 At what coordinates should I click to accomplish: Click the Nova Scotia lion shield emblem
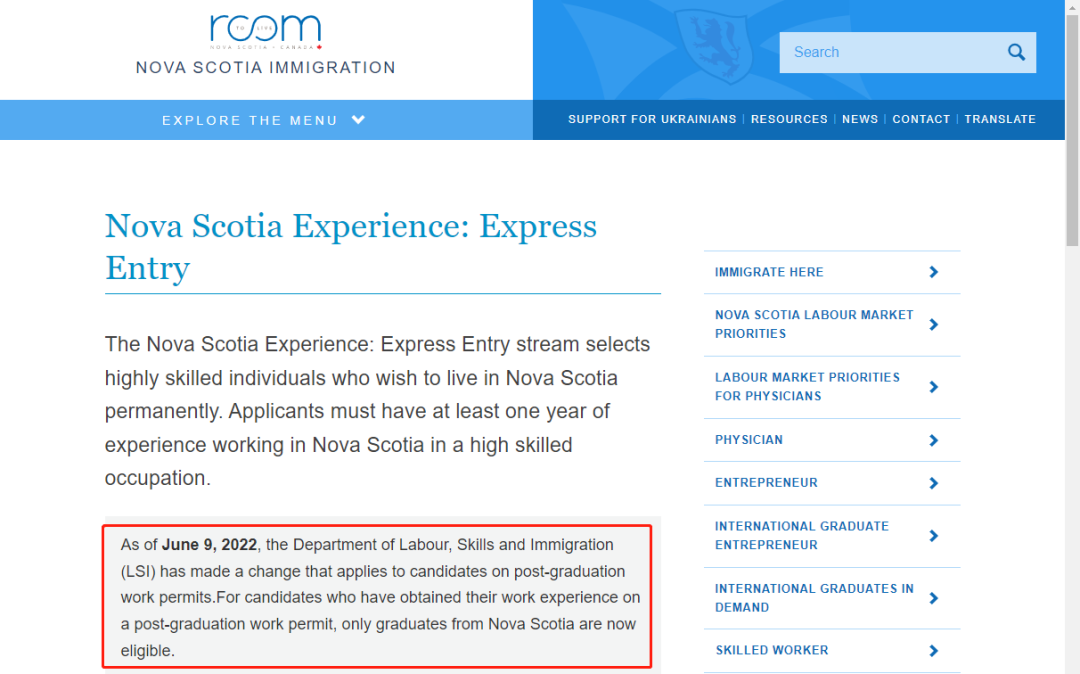point(712,46)
